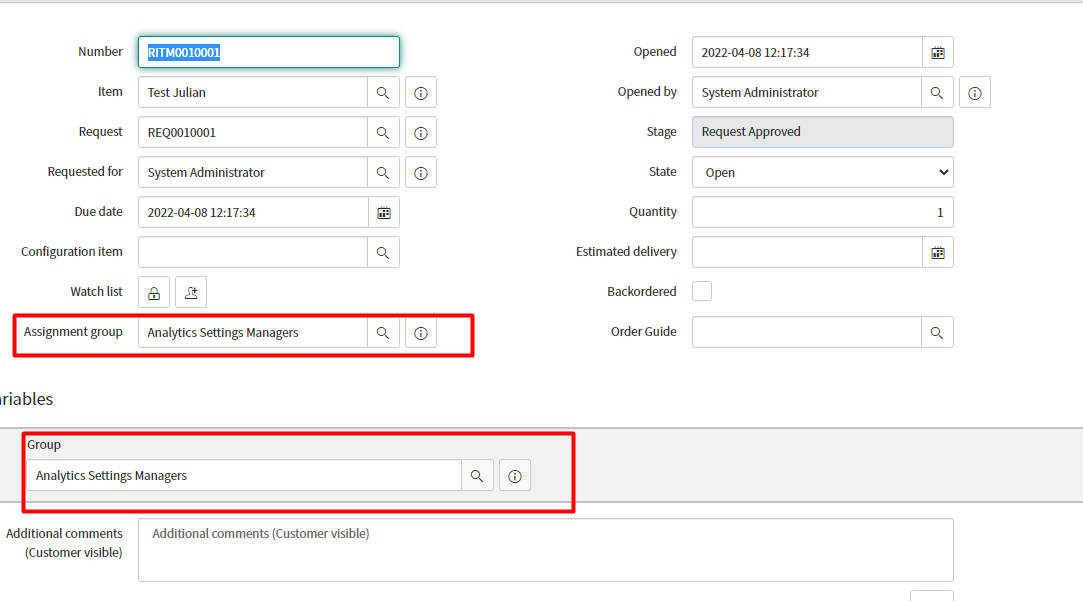Click the Additional comments text area
This screenshot has height=601, width=1083.
coord(546,551)
